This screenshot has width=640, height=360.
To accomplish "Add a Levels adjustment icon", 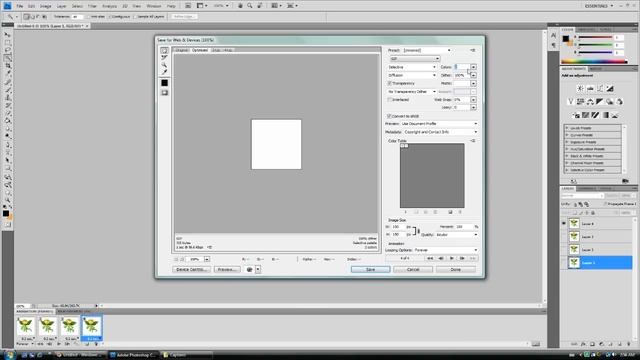I will [x=590, y=88].
